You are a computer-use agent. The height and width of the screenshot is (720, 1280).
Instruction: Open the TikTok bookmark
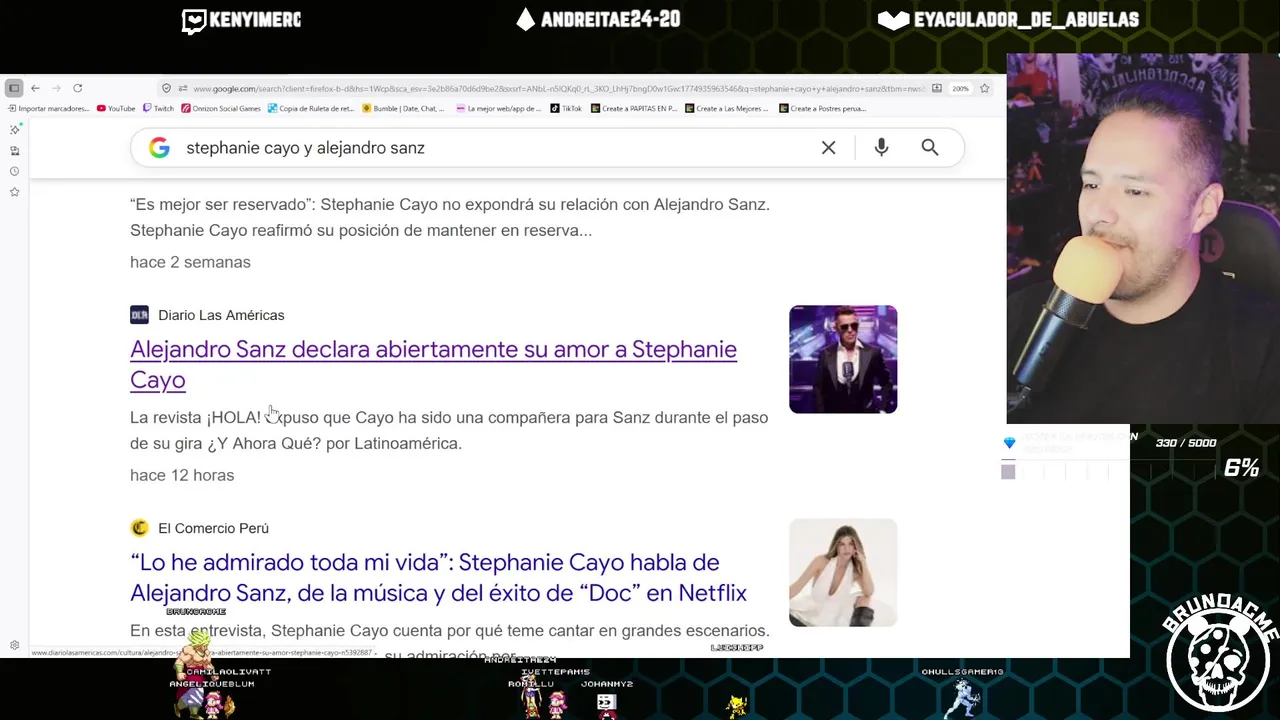coord(566,108)
